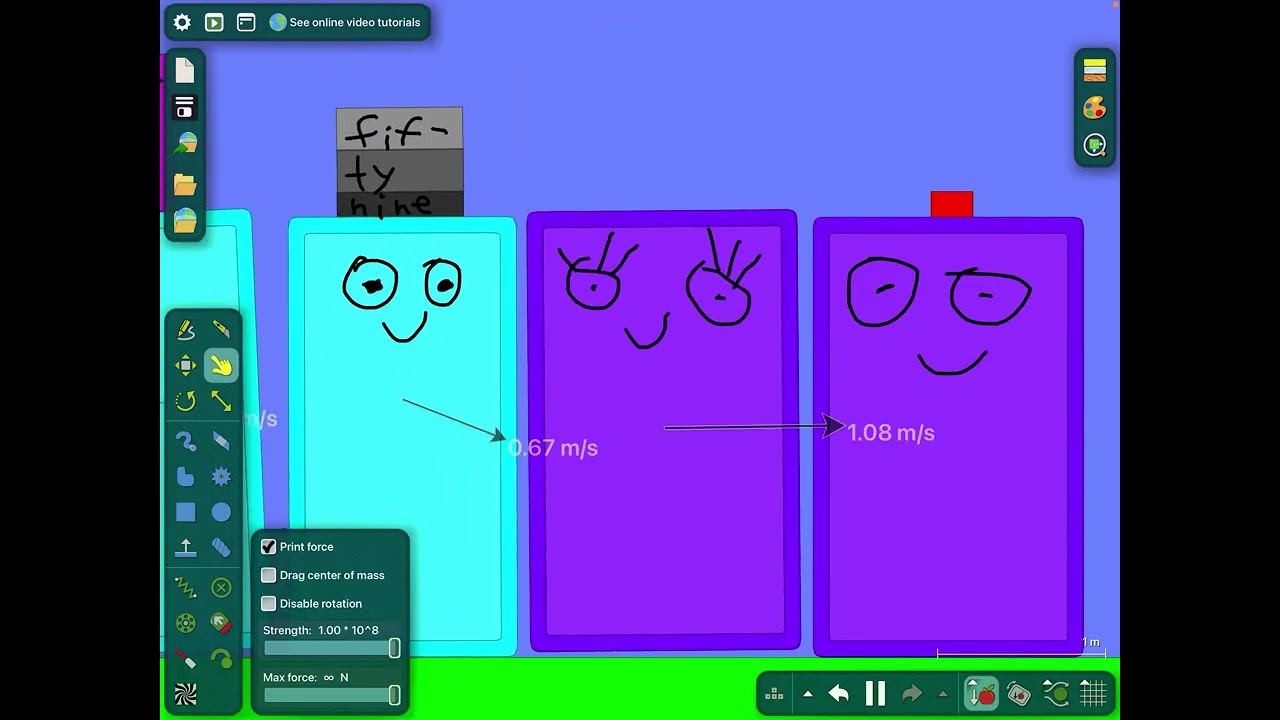The width and height of the screenshot is (1280, 720).
Task: Adjust the Max force slider
Action: (330, 695)
